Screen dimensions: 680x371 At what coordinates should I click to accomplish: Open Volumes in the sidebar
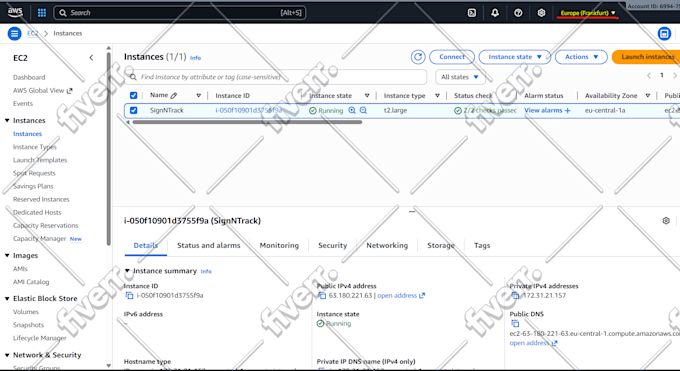[x=26, y=312]
